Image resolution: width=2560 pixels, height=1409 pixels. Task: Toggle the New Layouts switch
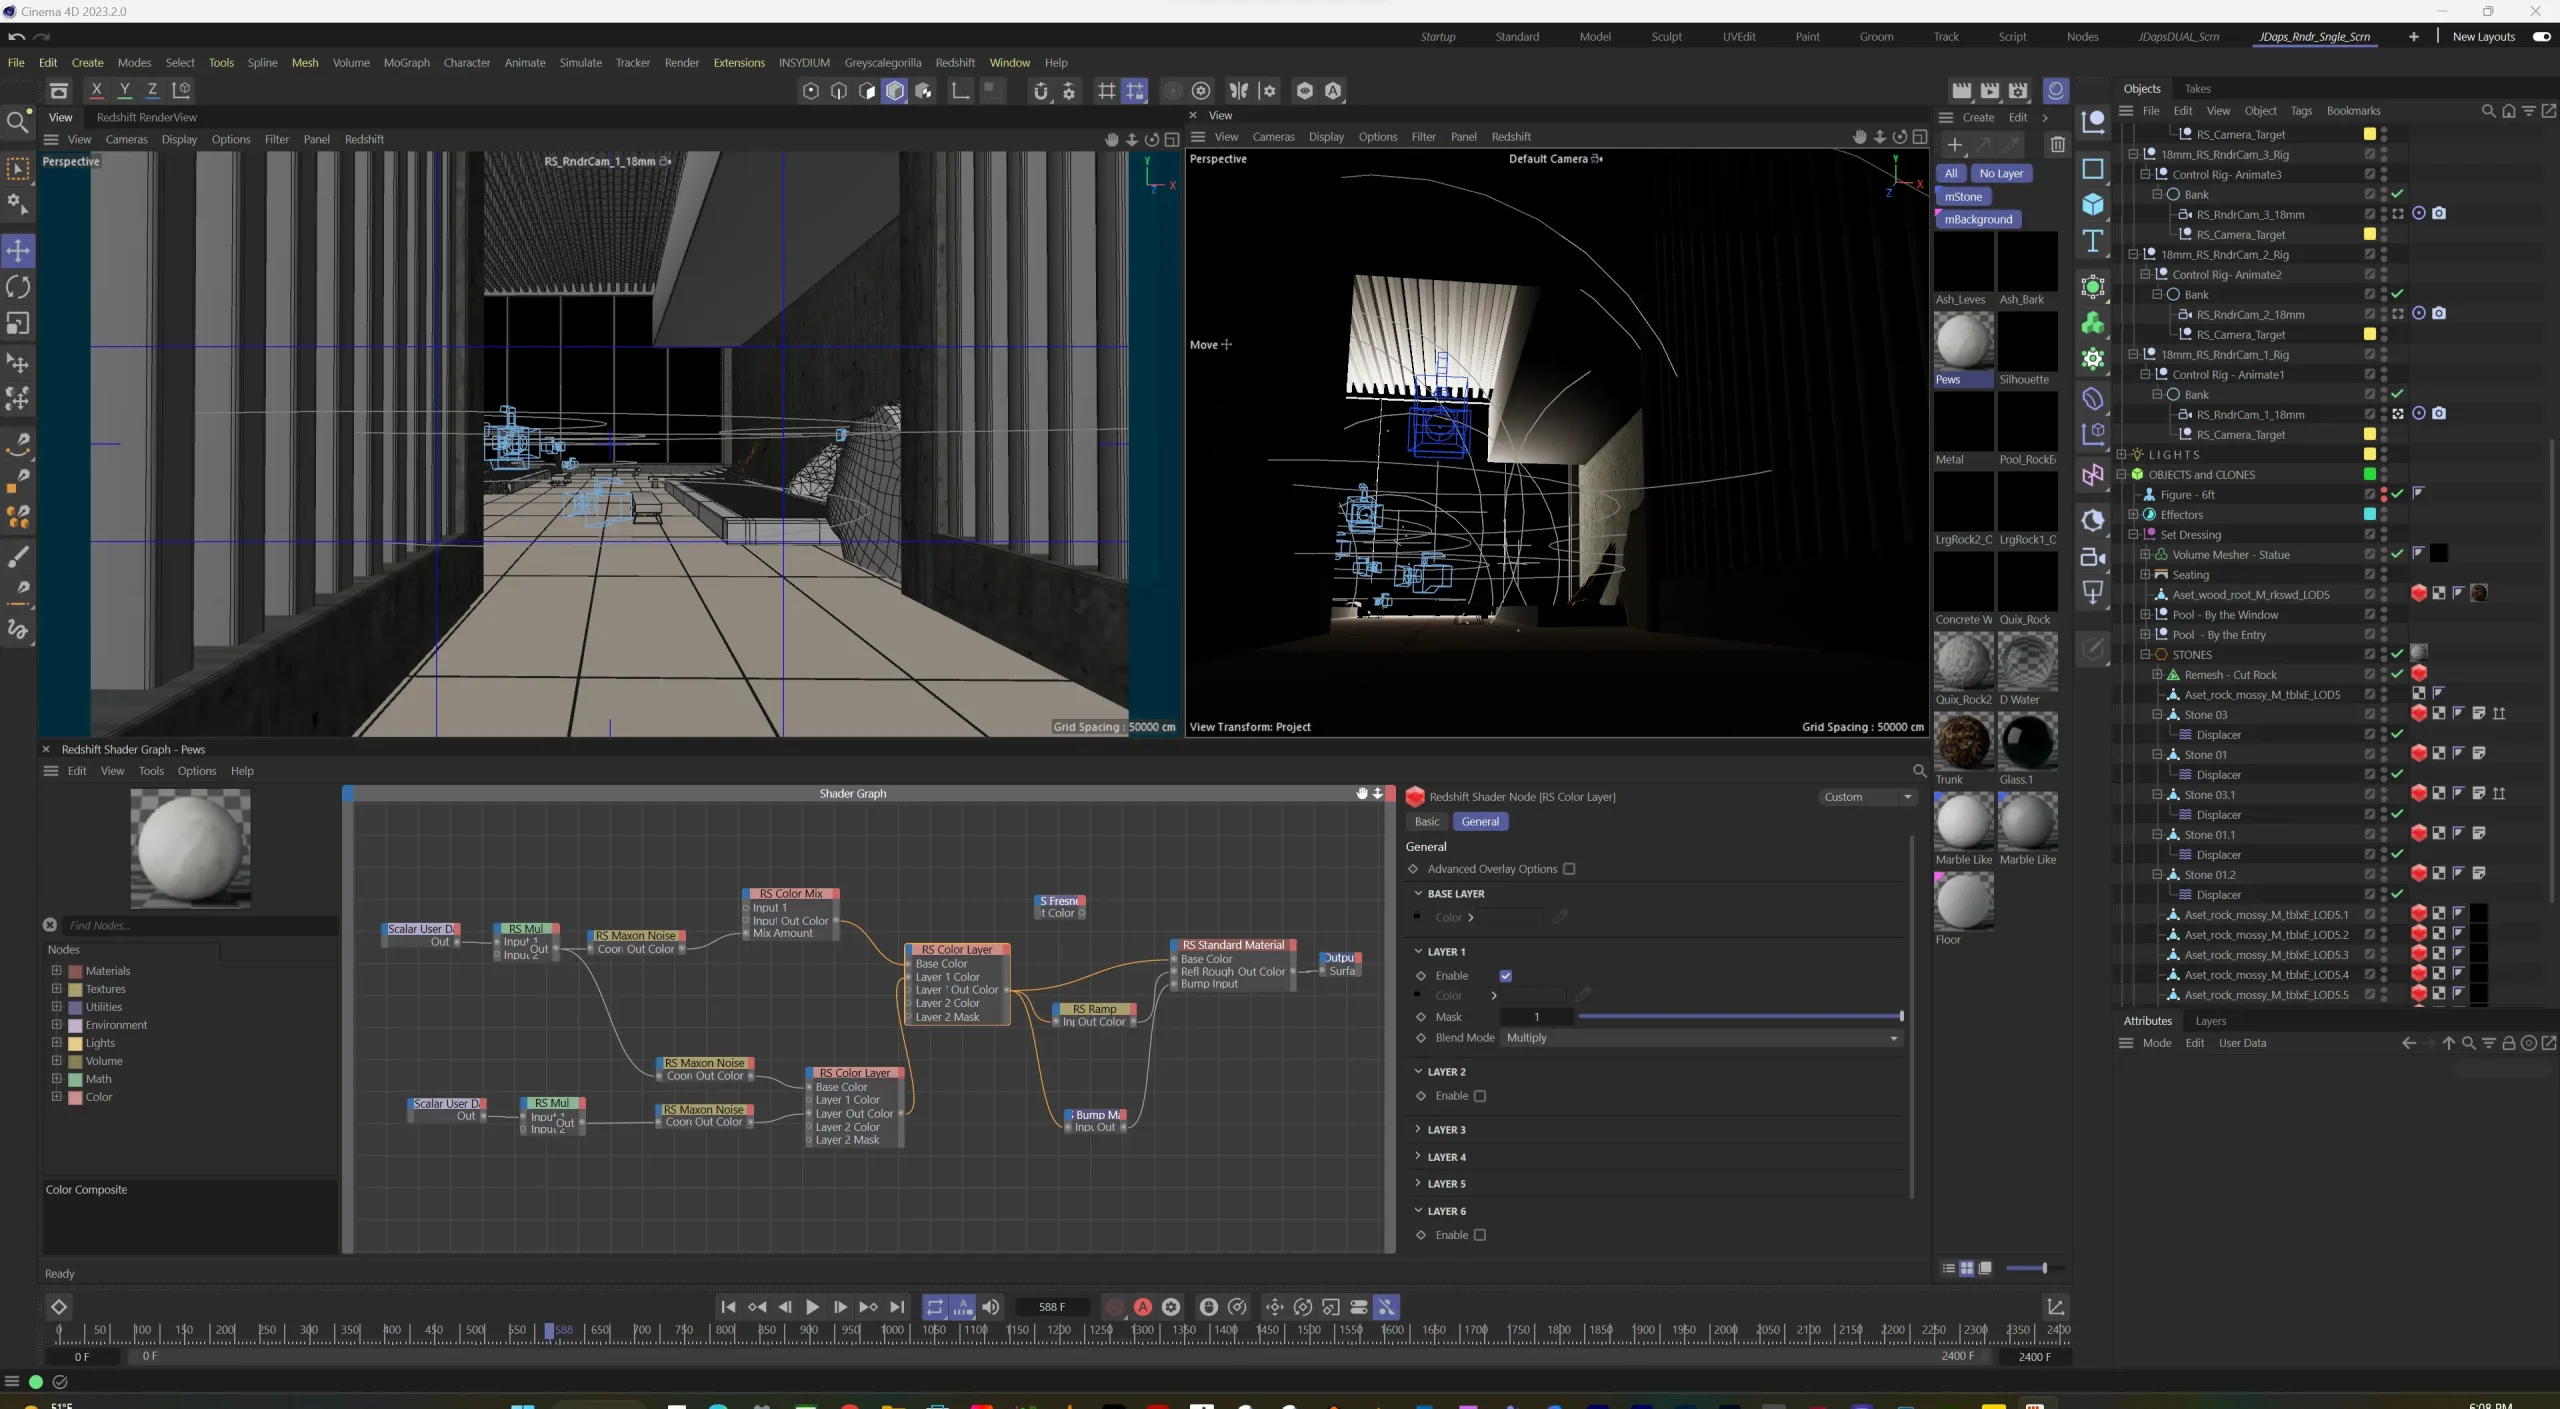click(2541, 37)
